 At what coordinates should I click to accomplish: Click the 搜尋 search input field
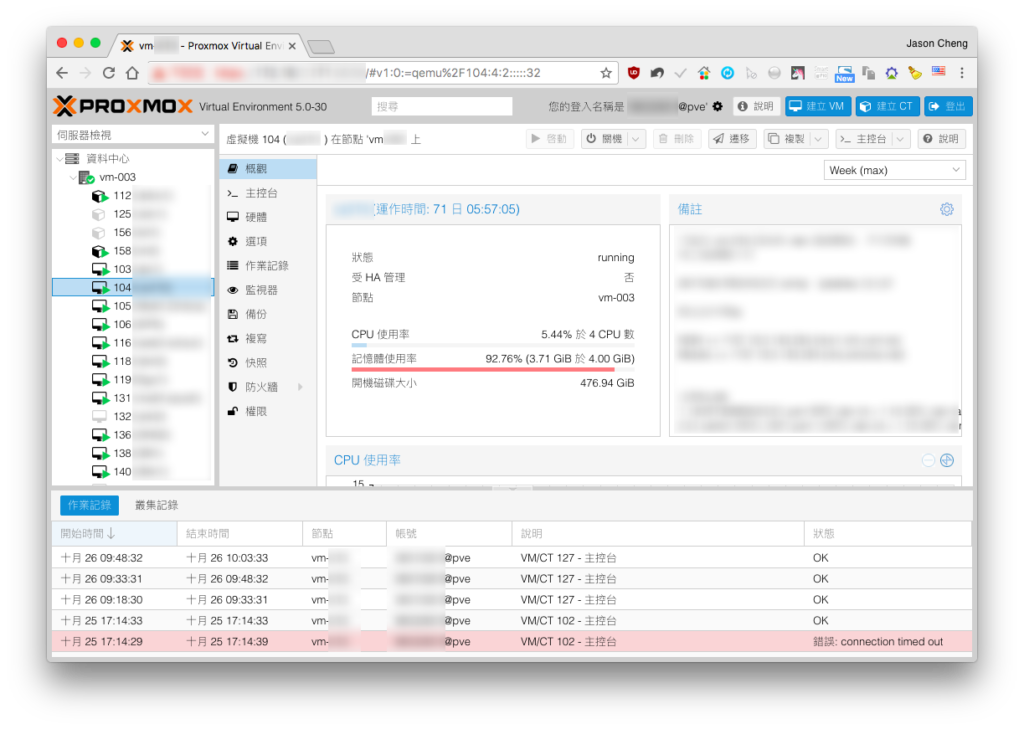click(x=442, y=106)
